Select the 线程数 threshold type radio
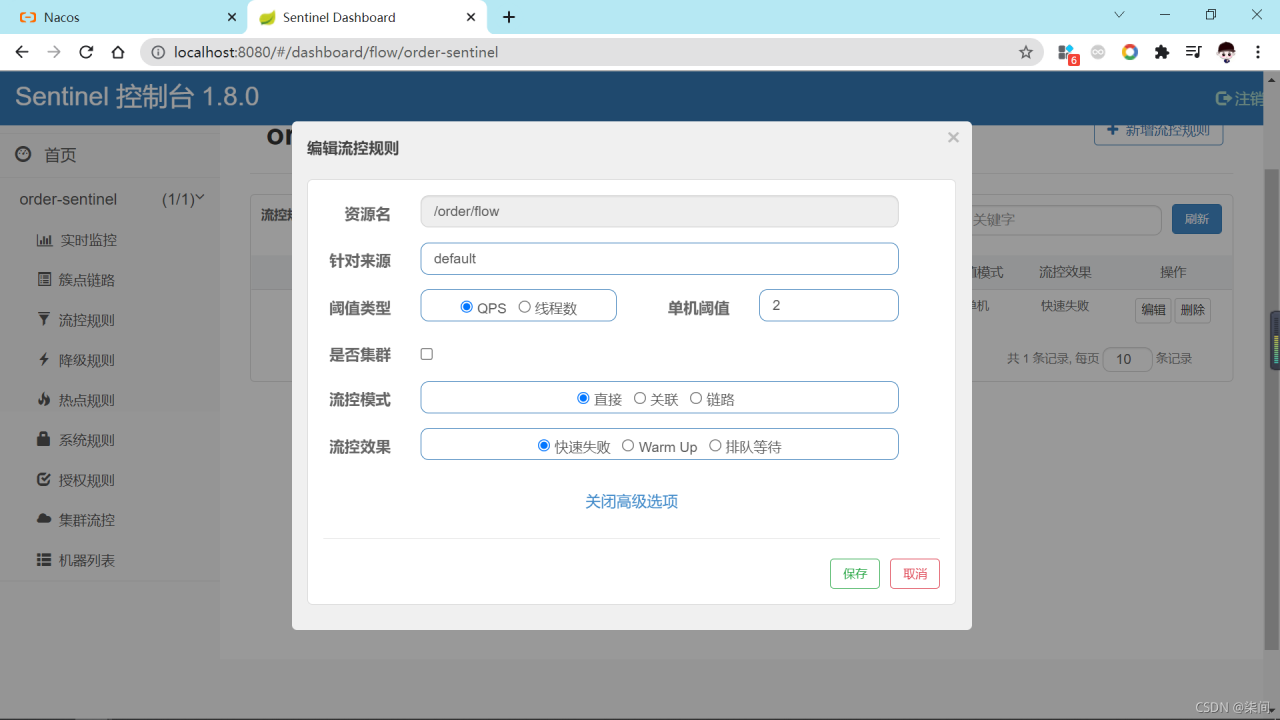 [524, 307]
